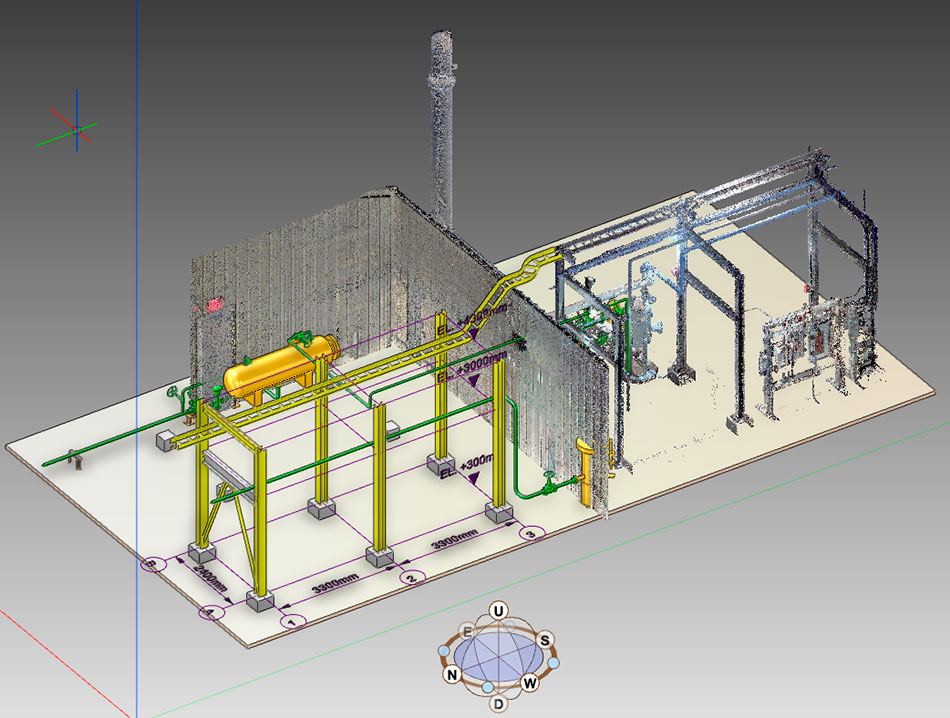Switch to the D (Down) compass view

pos(499,704)
